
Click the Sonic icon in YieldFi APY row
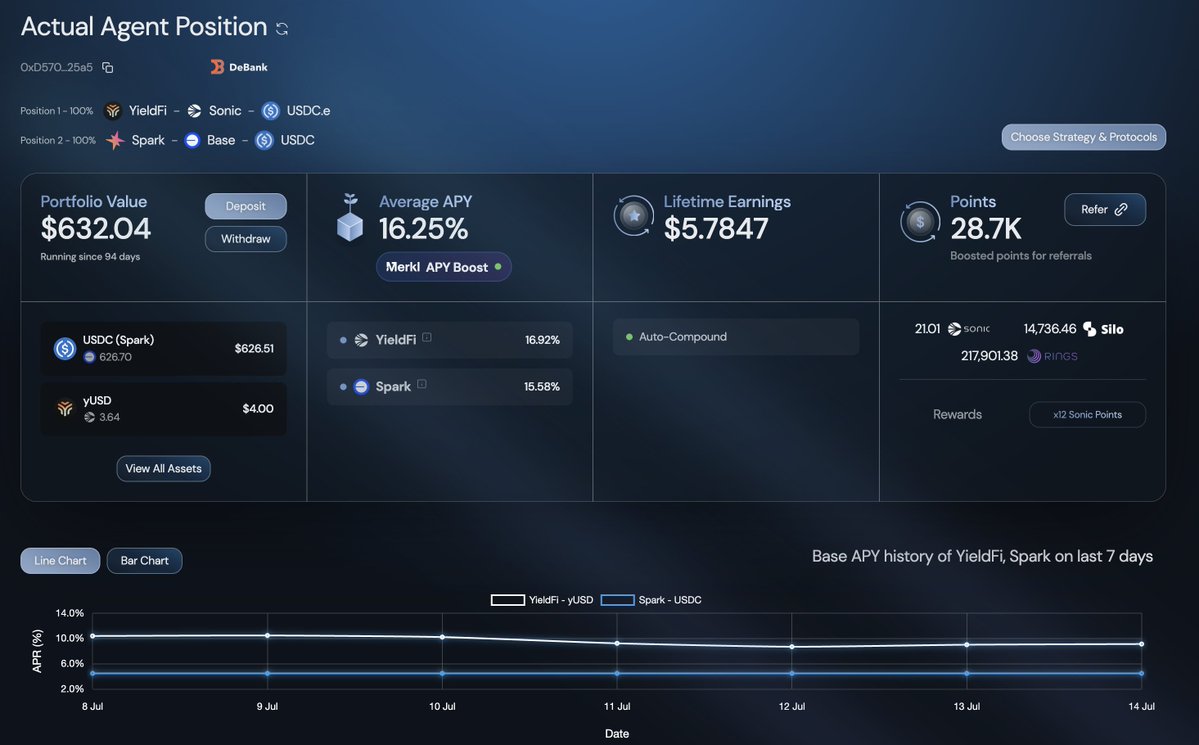(361, 340)
